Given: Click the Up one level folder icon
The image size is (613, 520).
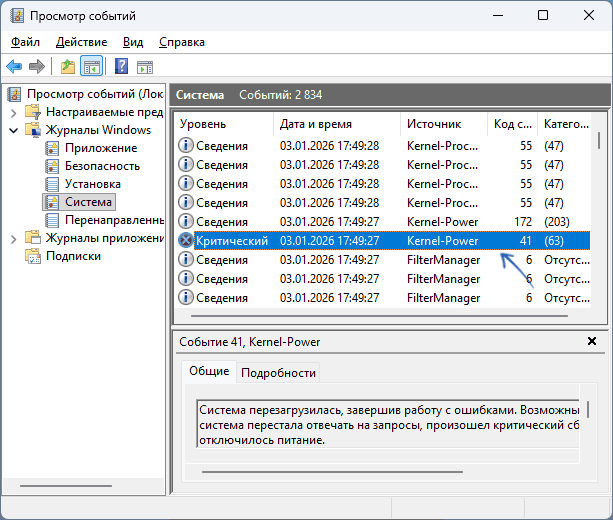Looking at the screenshot, I should click(67, 67).
